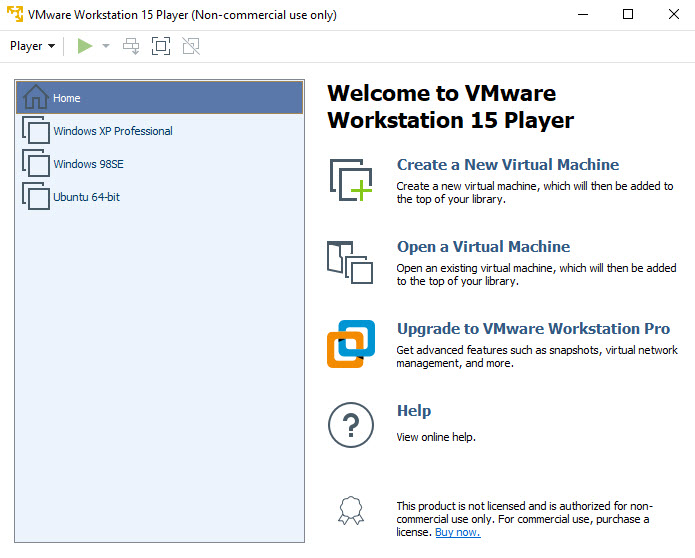Click the license ribbon badge icon
The width and height of the screenshot is (695, 558).
click(x=350, y=511)
